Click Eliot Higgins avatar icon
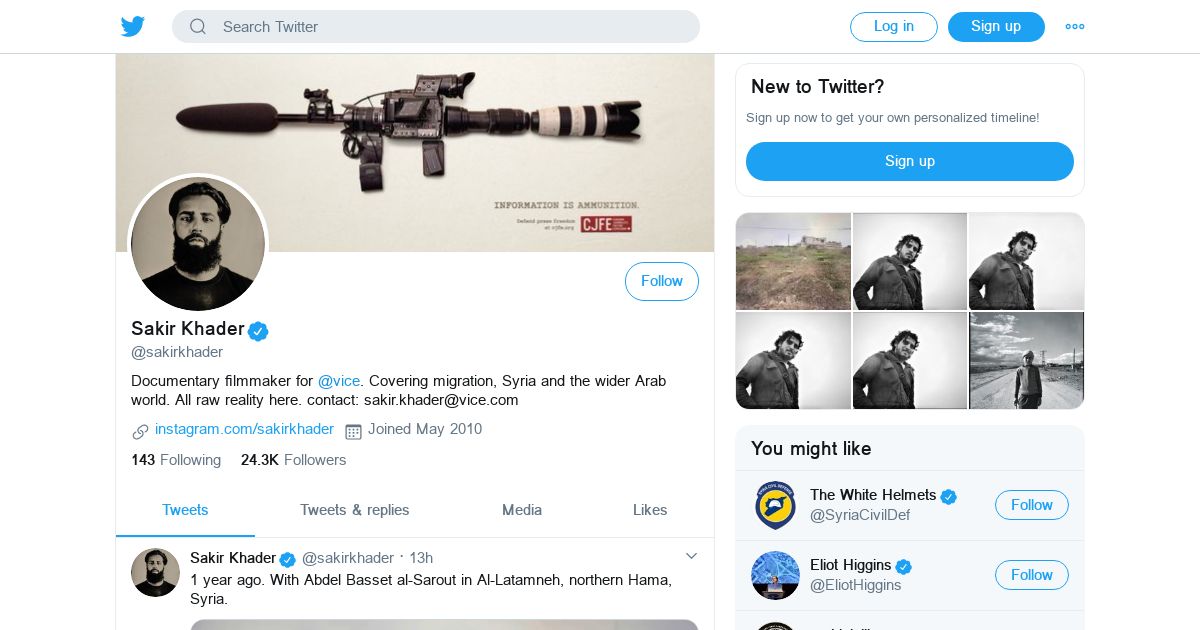Viewport: 1200px width, 630px height. [x=775, y=575]
